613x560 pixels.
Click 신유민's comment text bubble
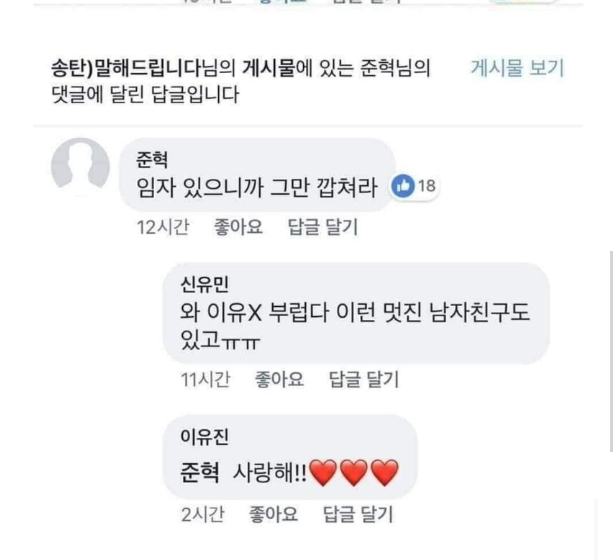(355, 326)
